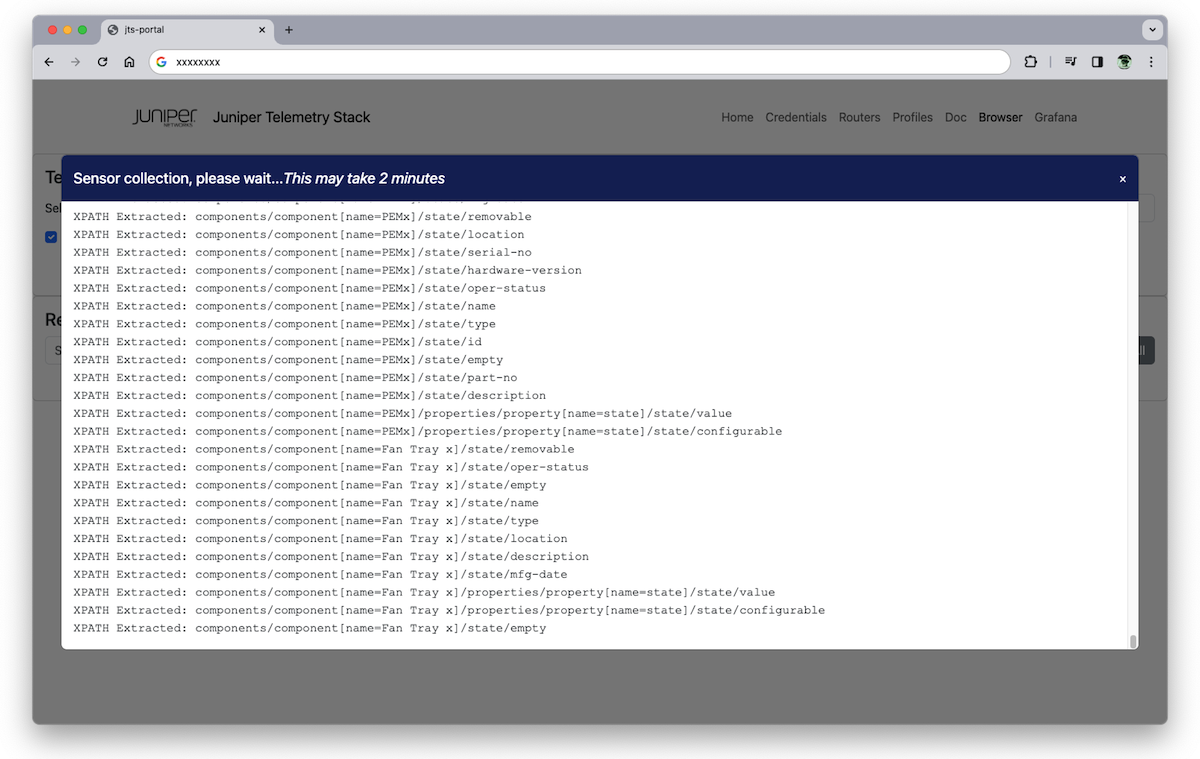Reload the page using the refresh icon
The image size is (1200, 759).
click(x=103, y=61)
